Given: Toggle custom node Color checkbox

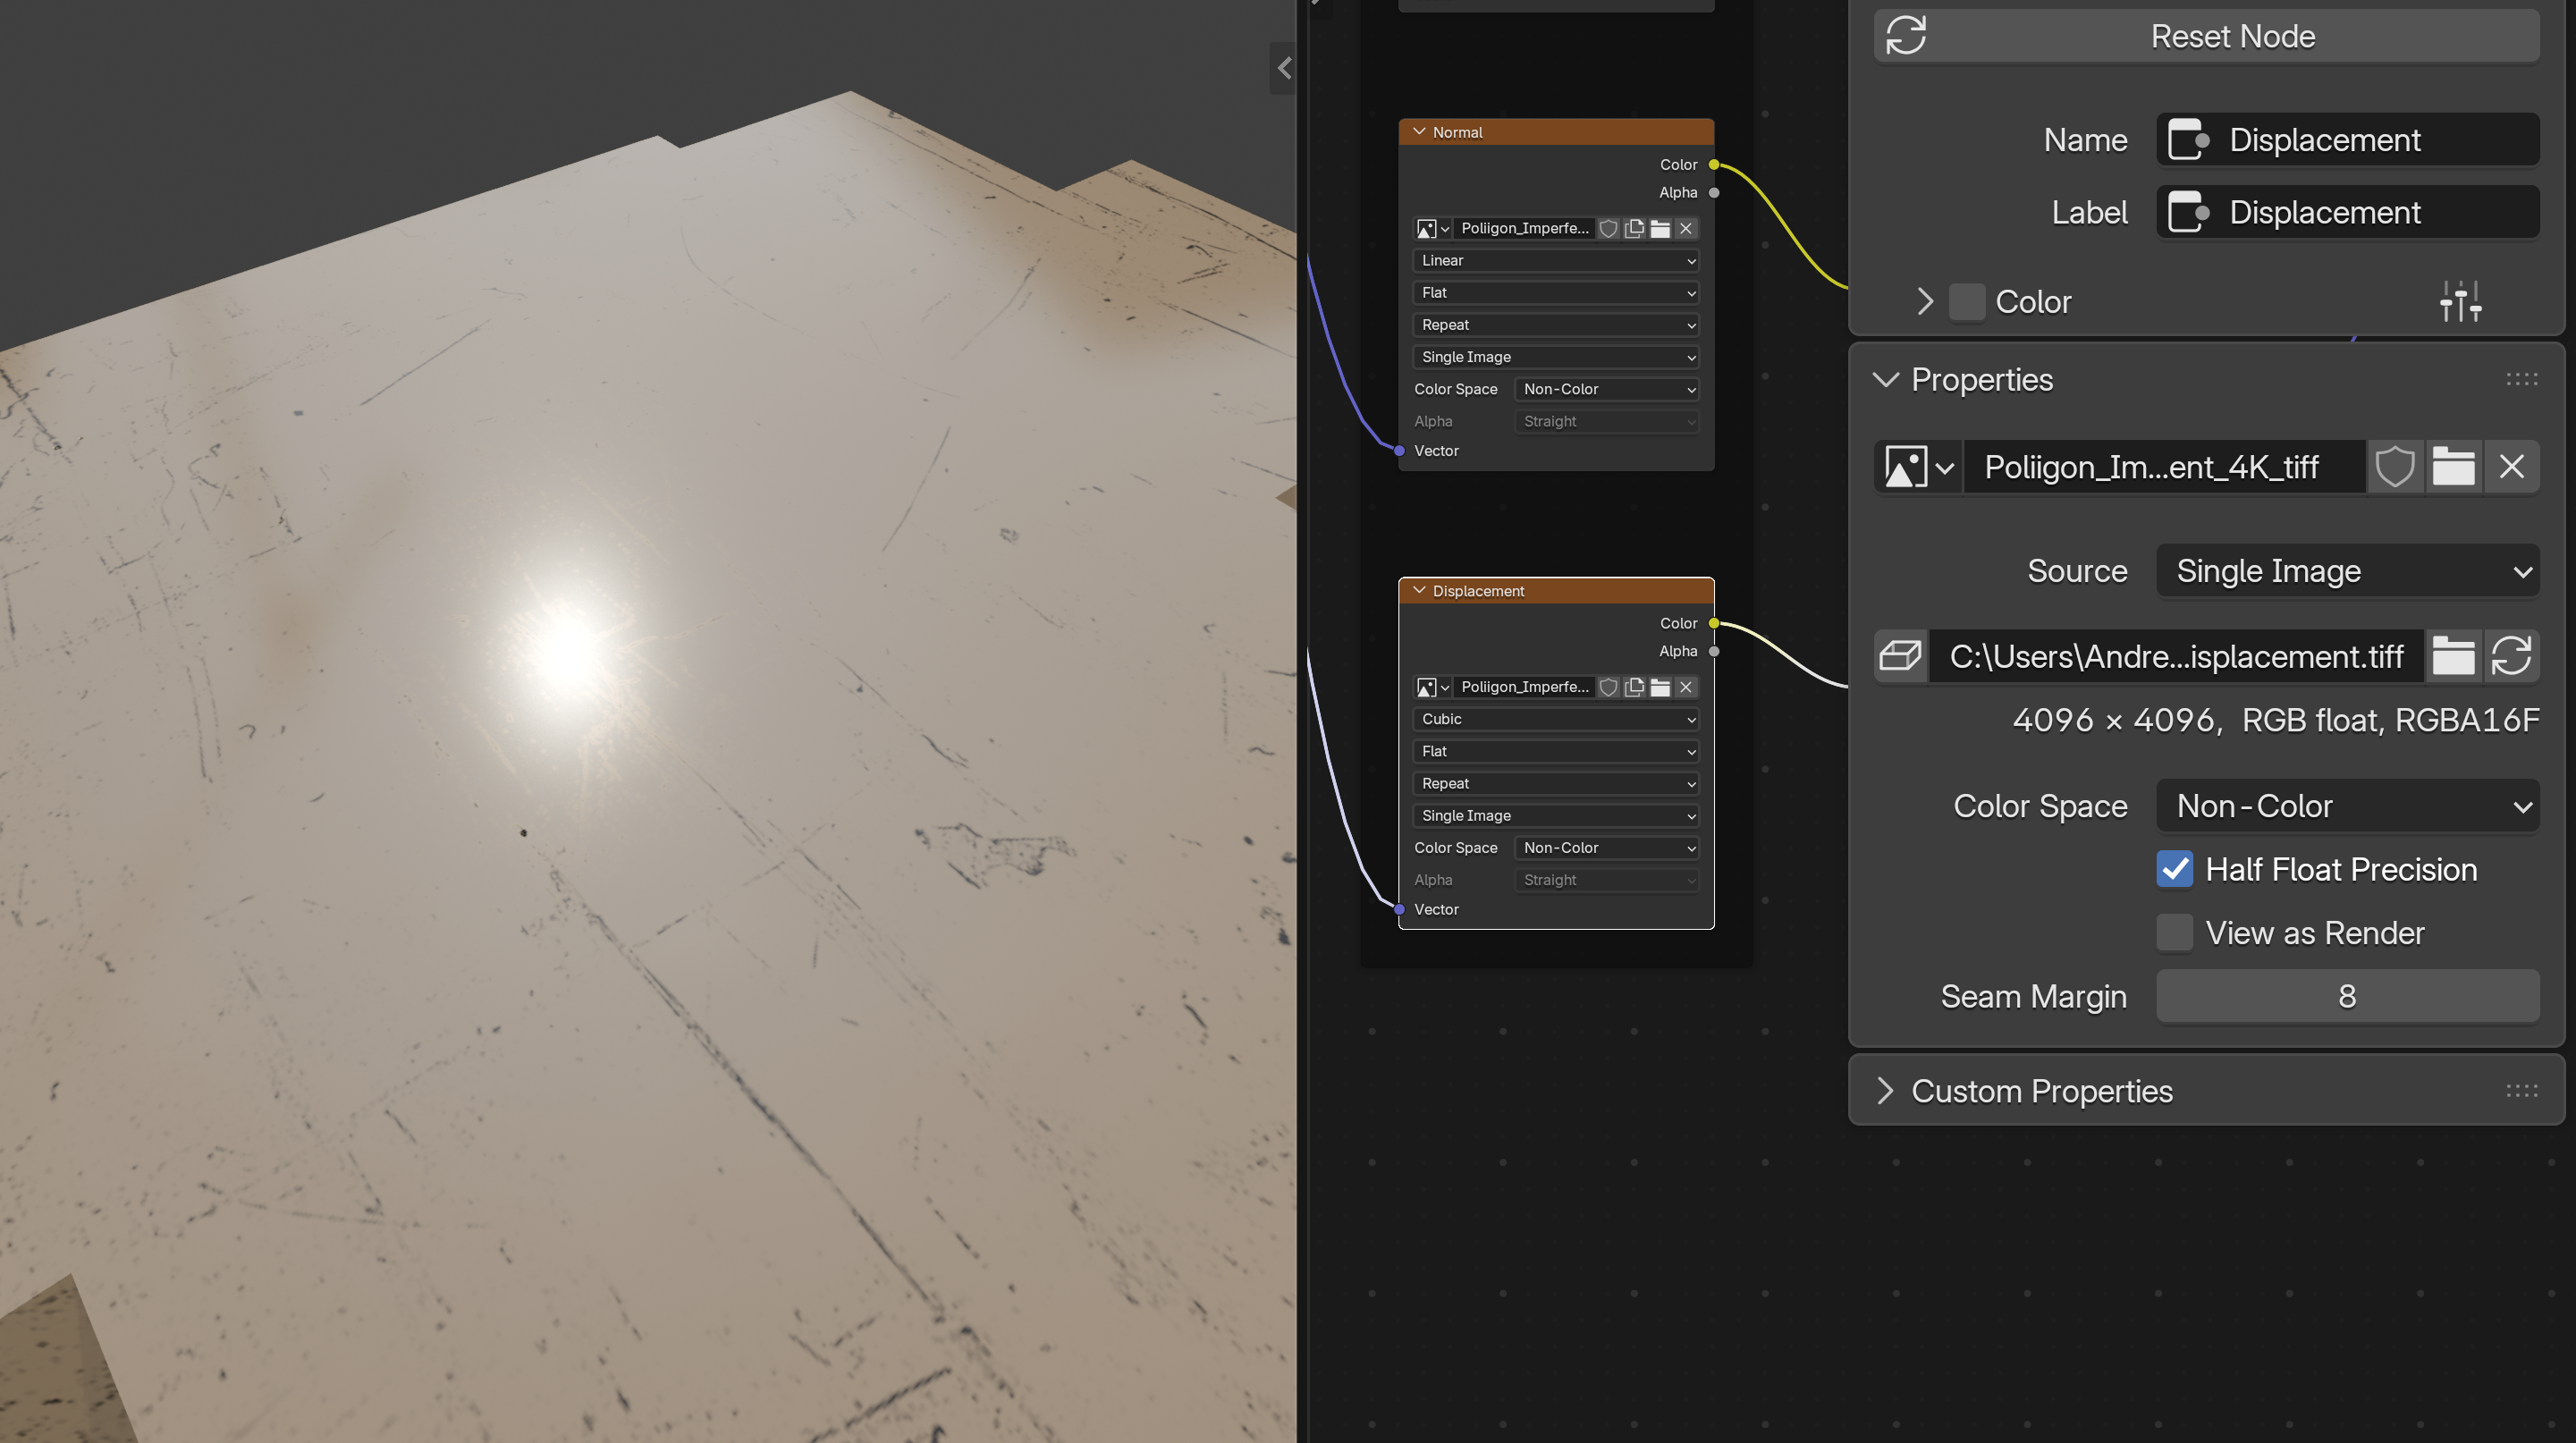Looking at the screenshot, I should point(1966,301).
